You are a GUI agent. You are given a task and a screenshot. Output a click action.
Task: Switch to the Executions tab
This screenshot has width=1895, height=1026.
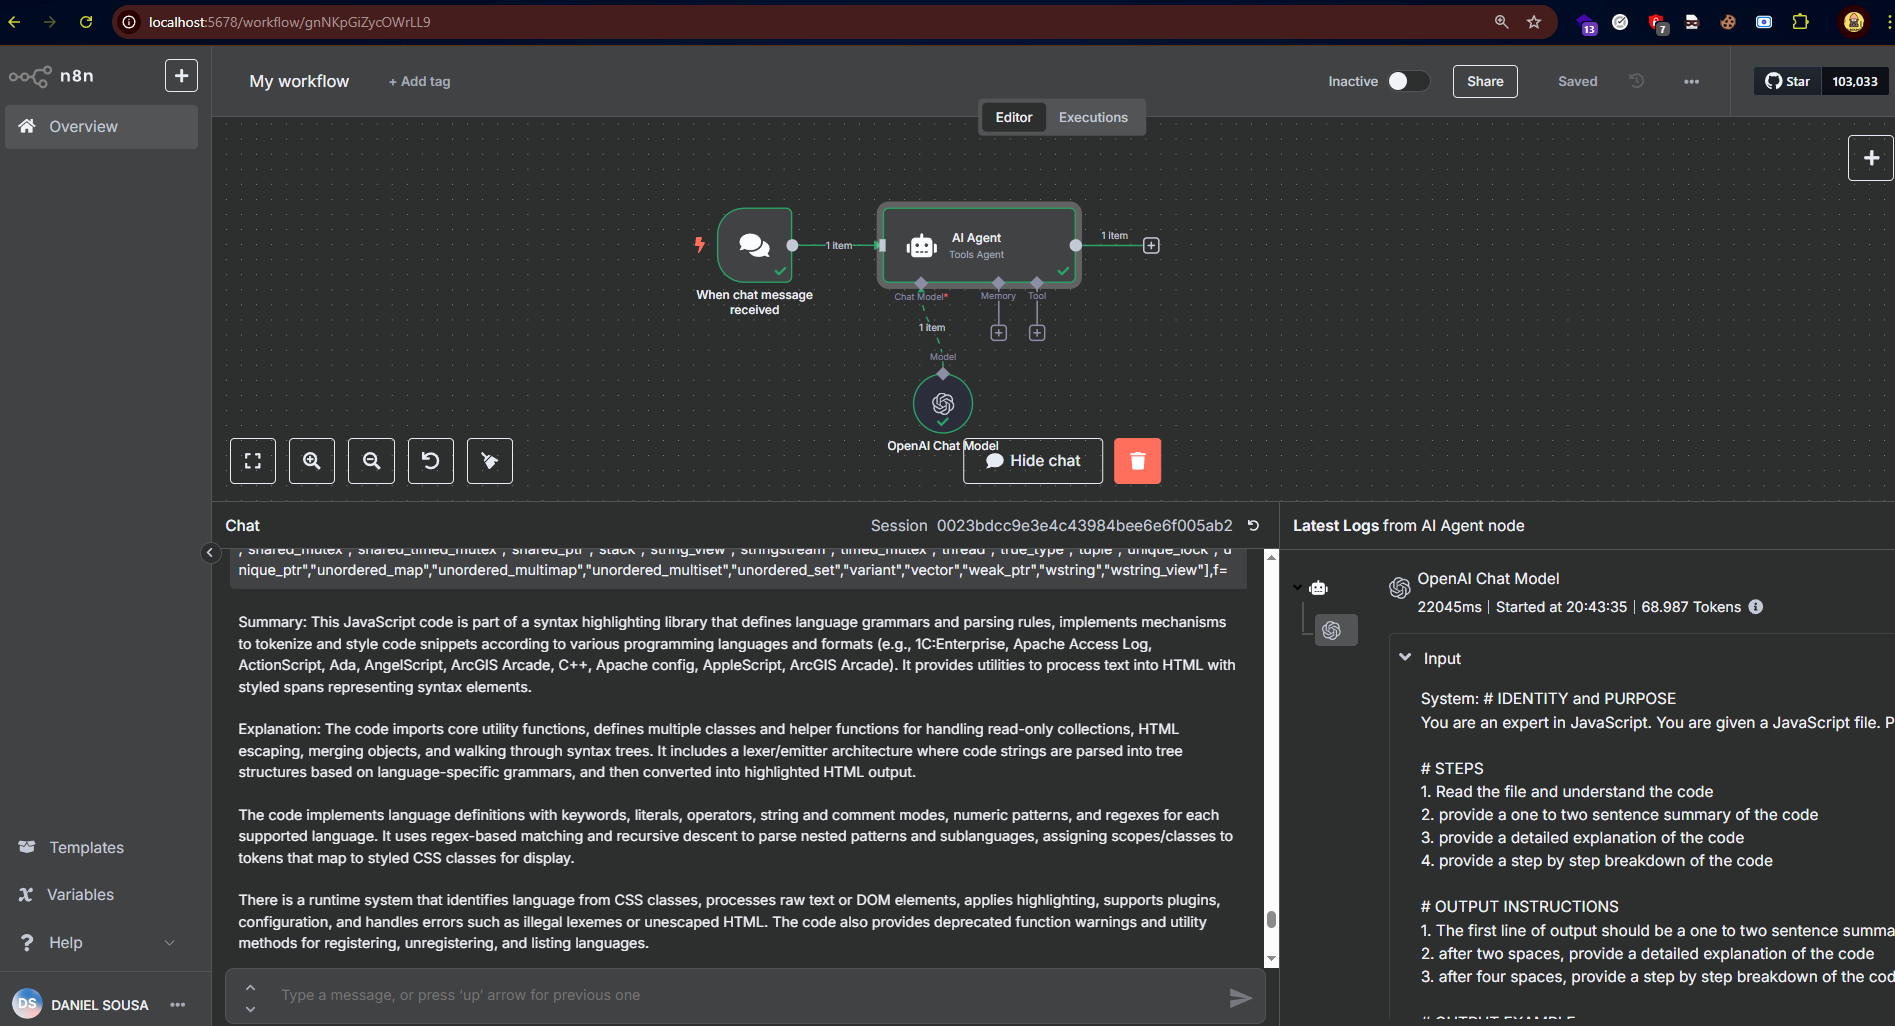[1093, 118]
